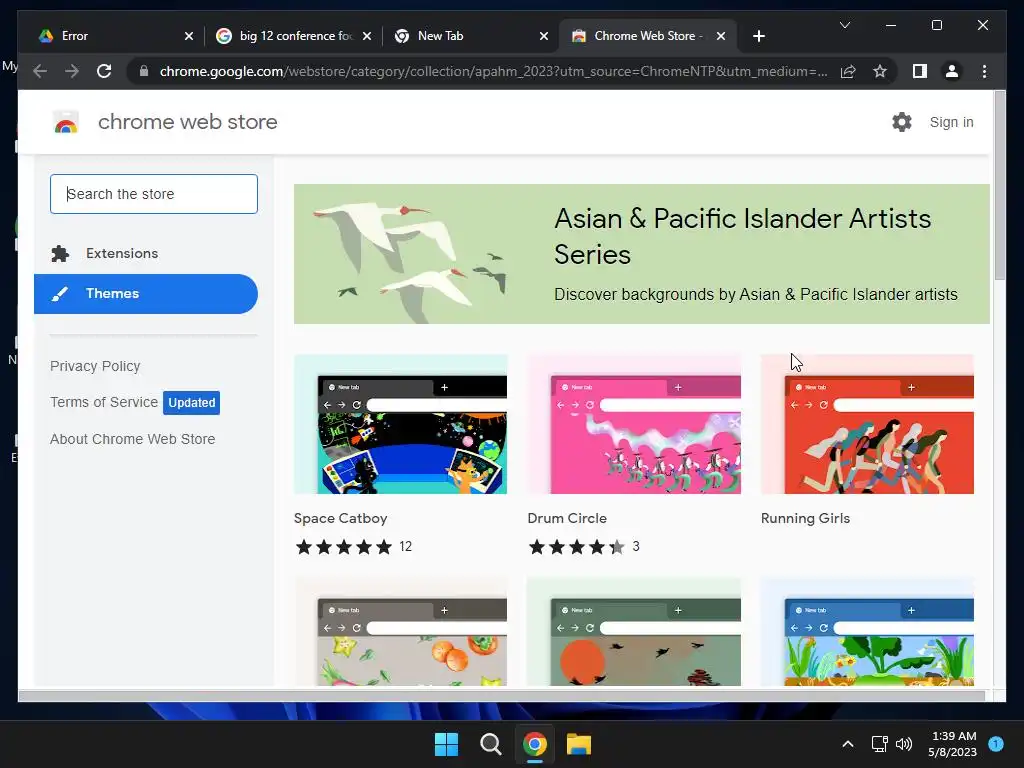Focus the Search the store field
This screenshot has width=1024, height=768.
coord(154,194)
